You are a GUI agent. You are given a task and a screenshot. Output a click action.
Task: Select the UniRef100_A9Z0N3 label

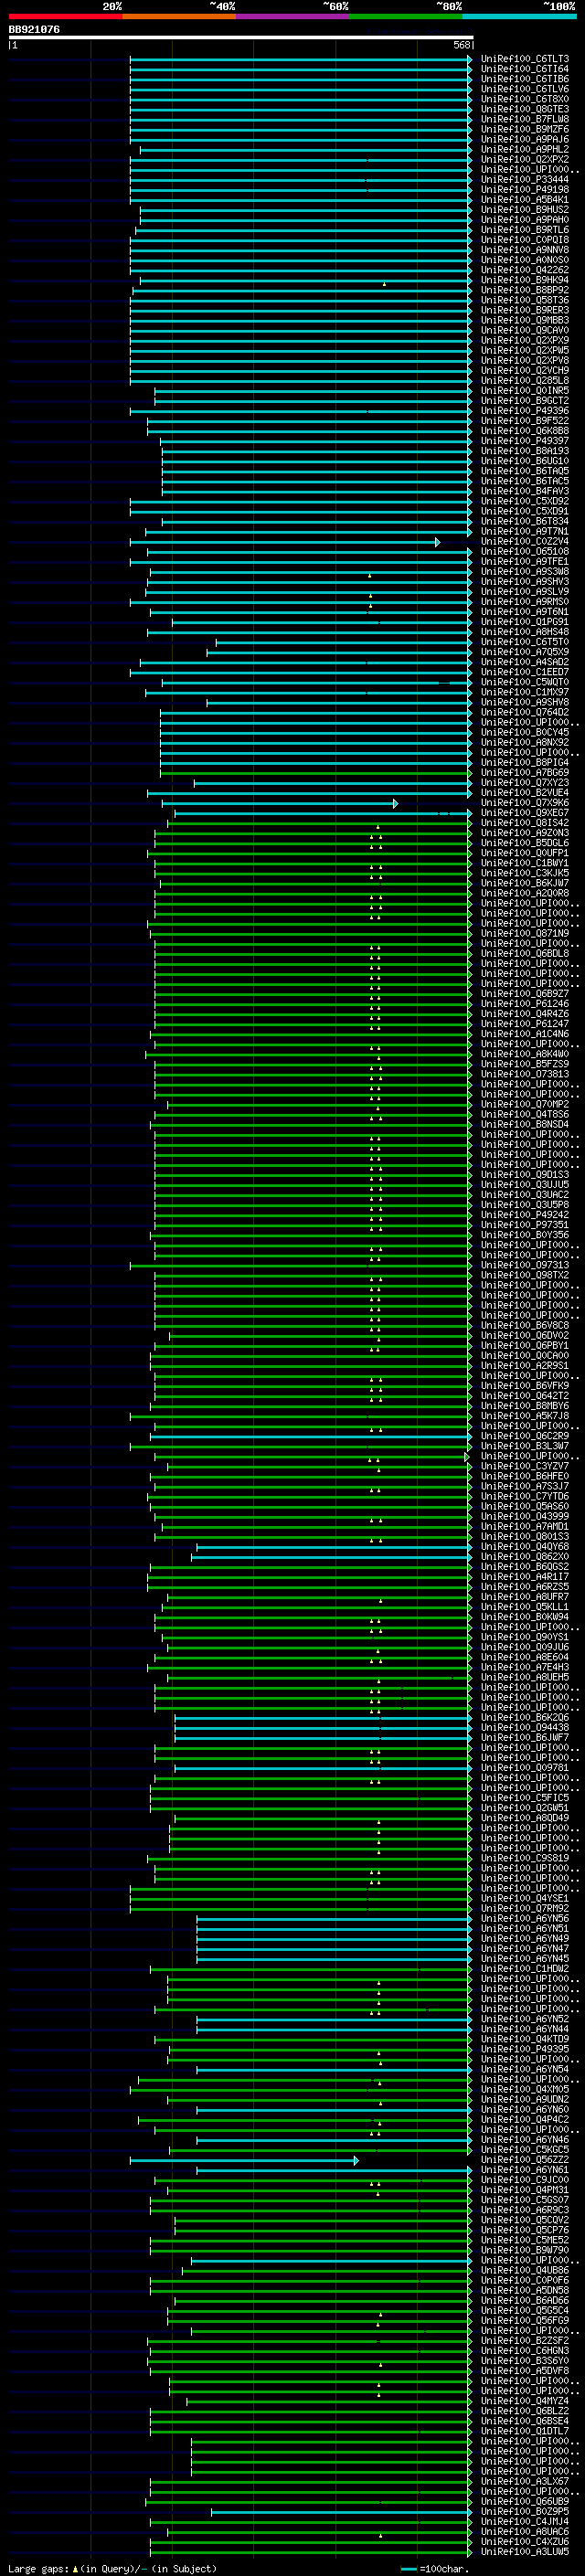(x=525, y=833)
